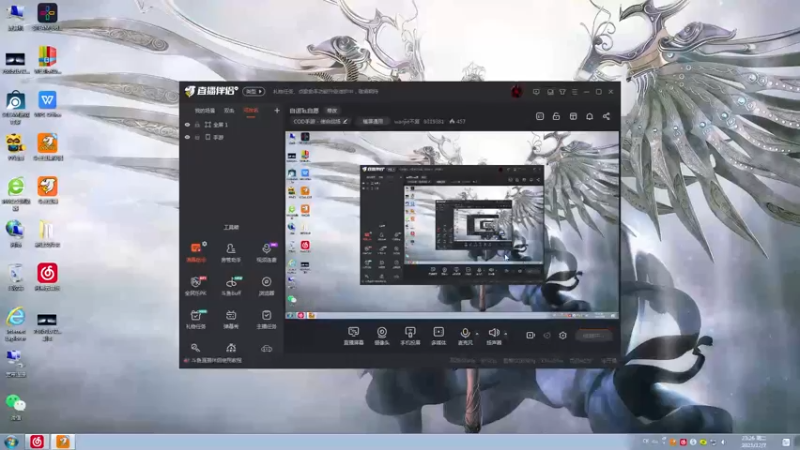Click the flame popularity count 457
Image resolution: width=800 pixels, height=450 pixels.
[457, 121]
